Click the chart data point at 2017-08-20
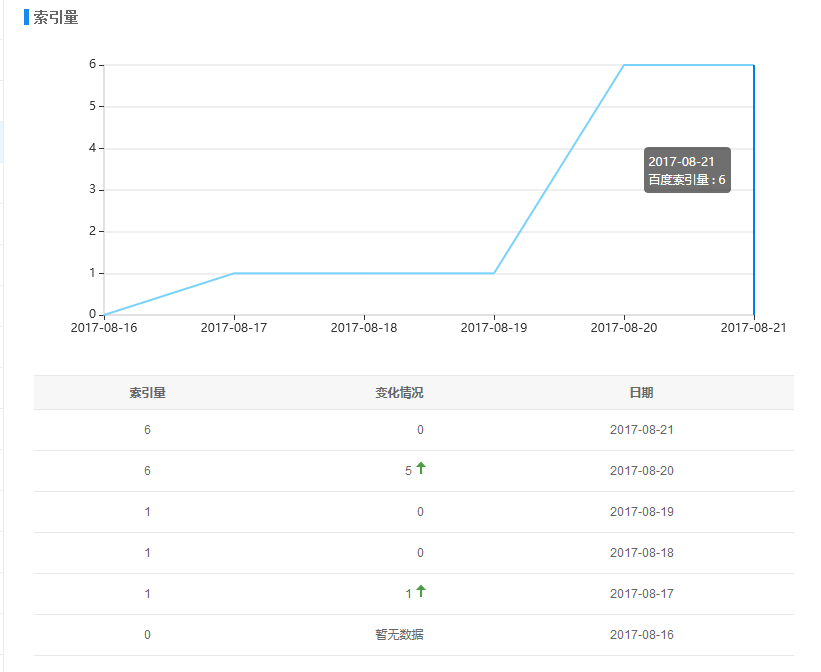The image size is (821, 672). pyautogui.click(x=624, y=65)
